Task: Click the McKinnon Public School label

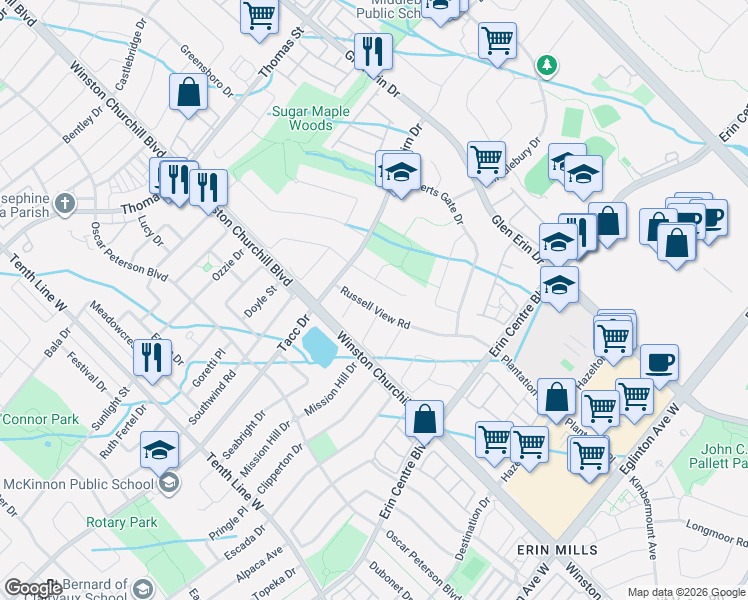Action: click(x=79, y=484)
